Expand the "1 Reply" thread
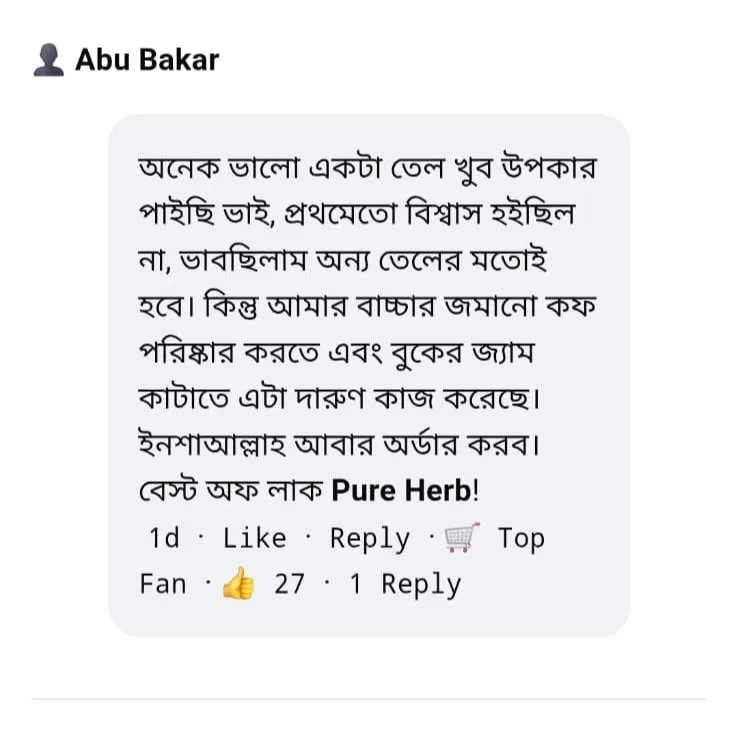738x738 pixels. [405, 585]
